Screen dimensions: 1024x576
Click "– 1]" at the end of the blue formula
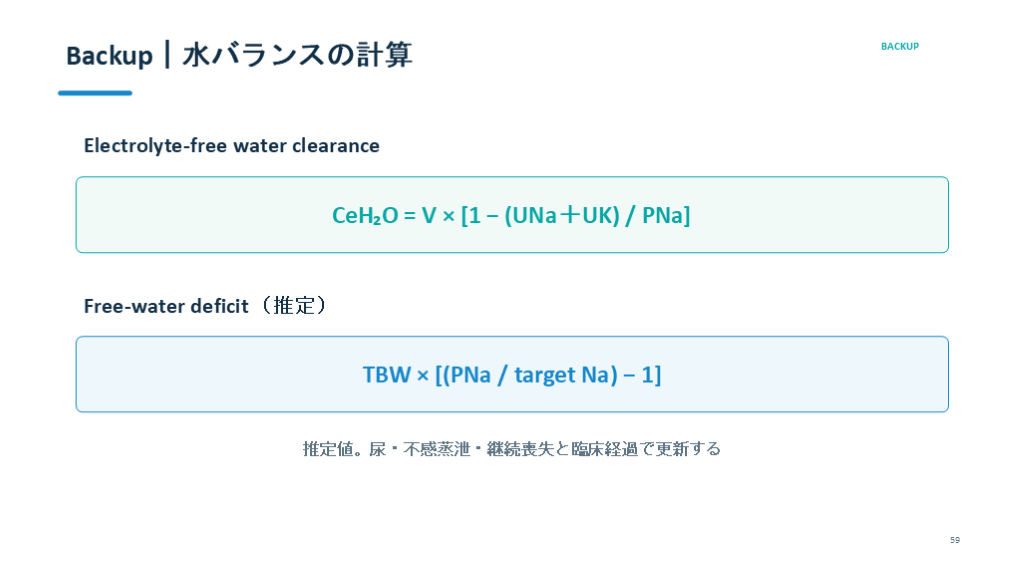point(643,375)
